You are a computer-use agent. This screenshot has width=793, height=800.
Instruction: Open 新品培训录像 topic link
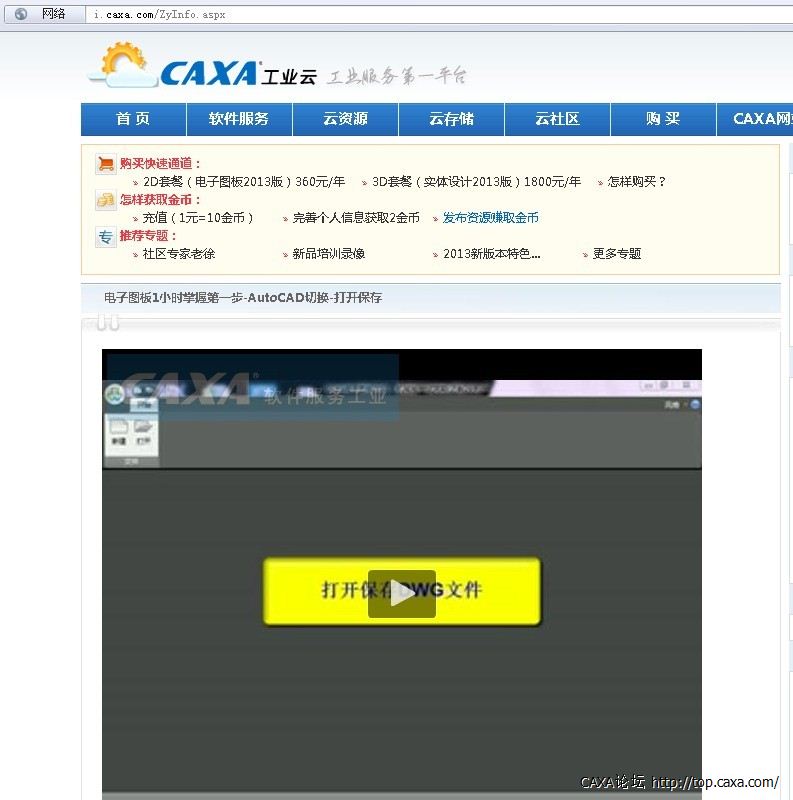pyautogui.click(x=329, y=254)
